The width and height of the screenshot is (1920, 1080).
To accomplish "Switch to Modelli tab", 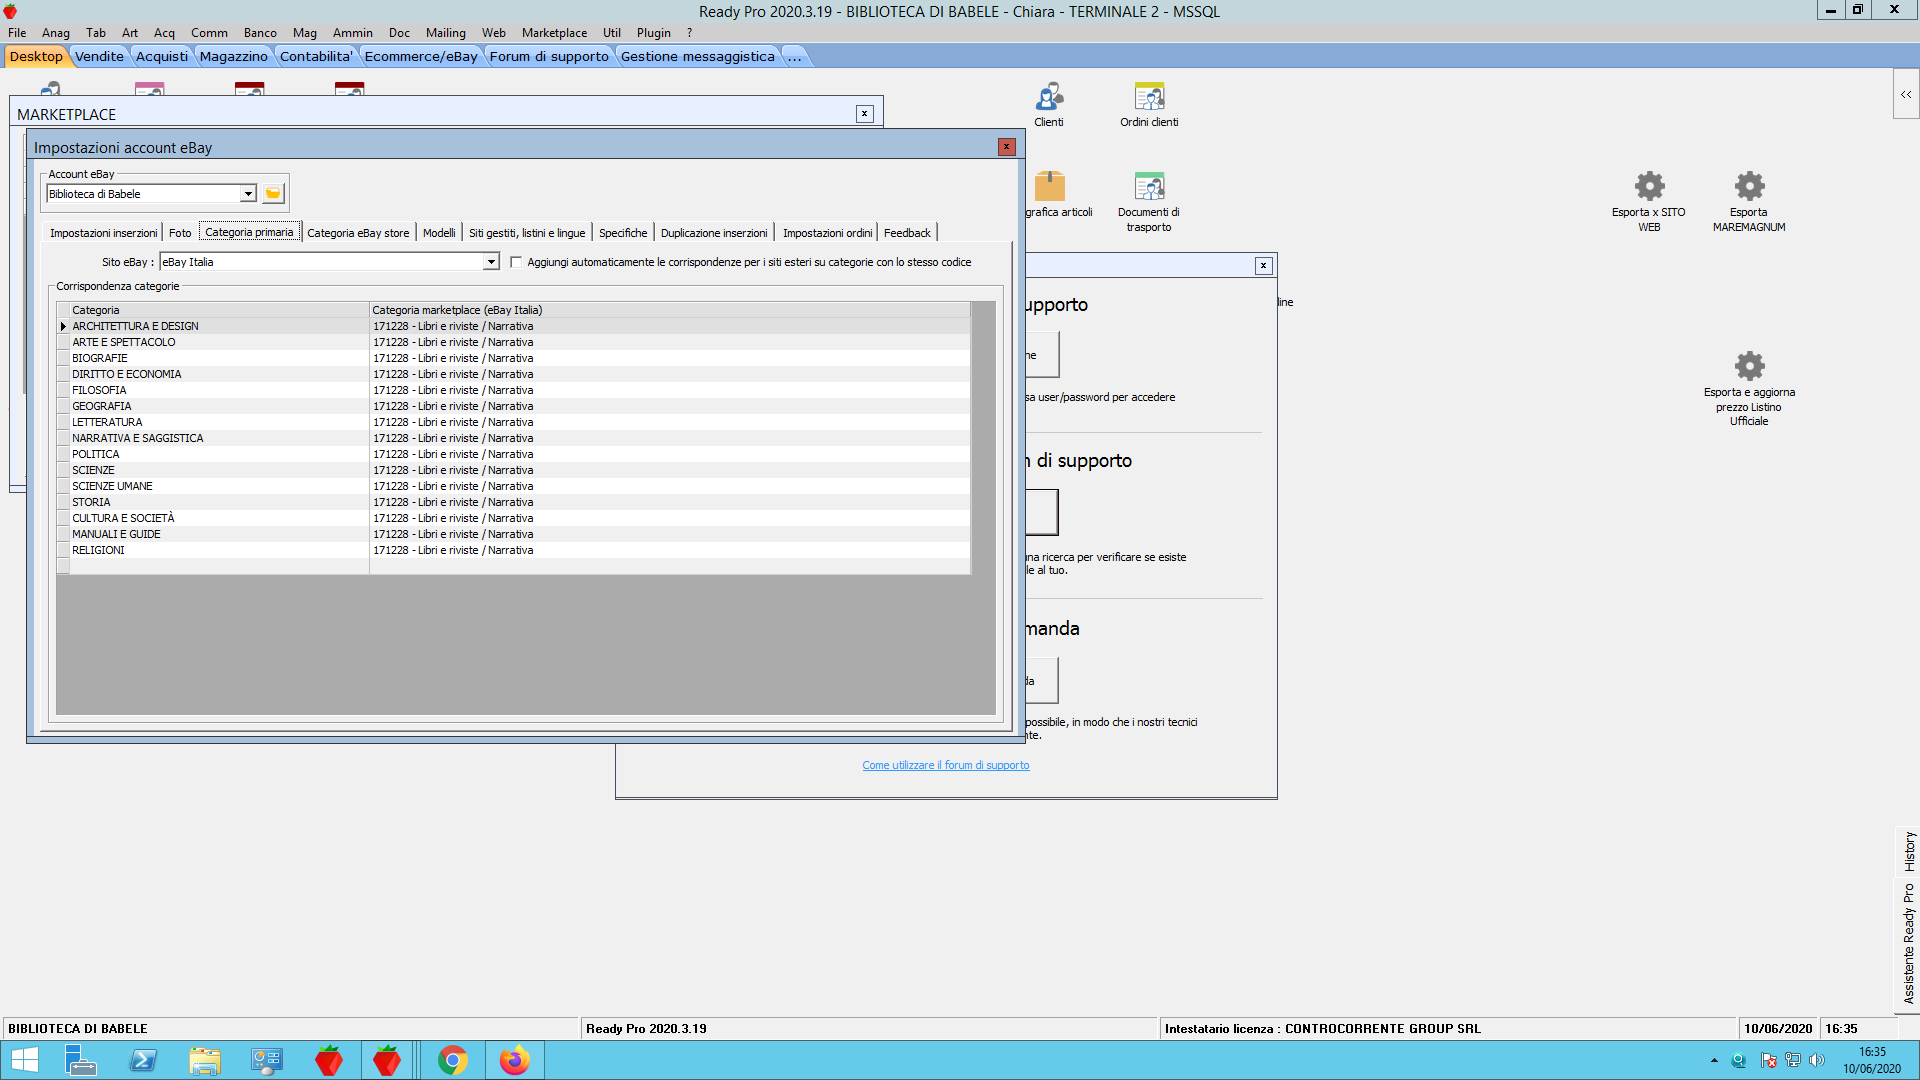I will point(439,233).
